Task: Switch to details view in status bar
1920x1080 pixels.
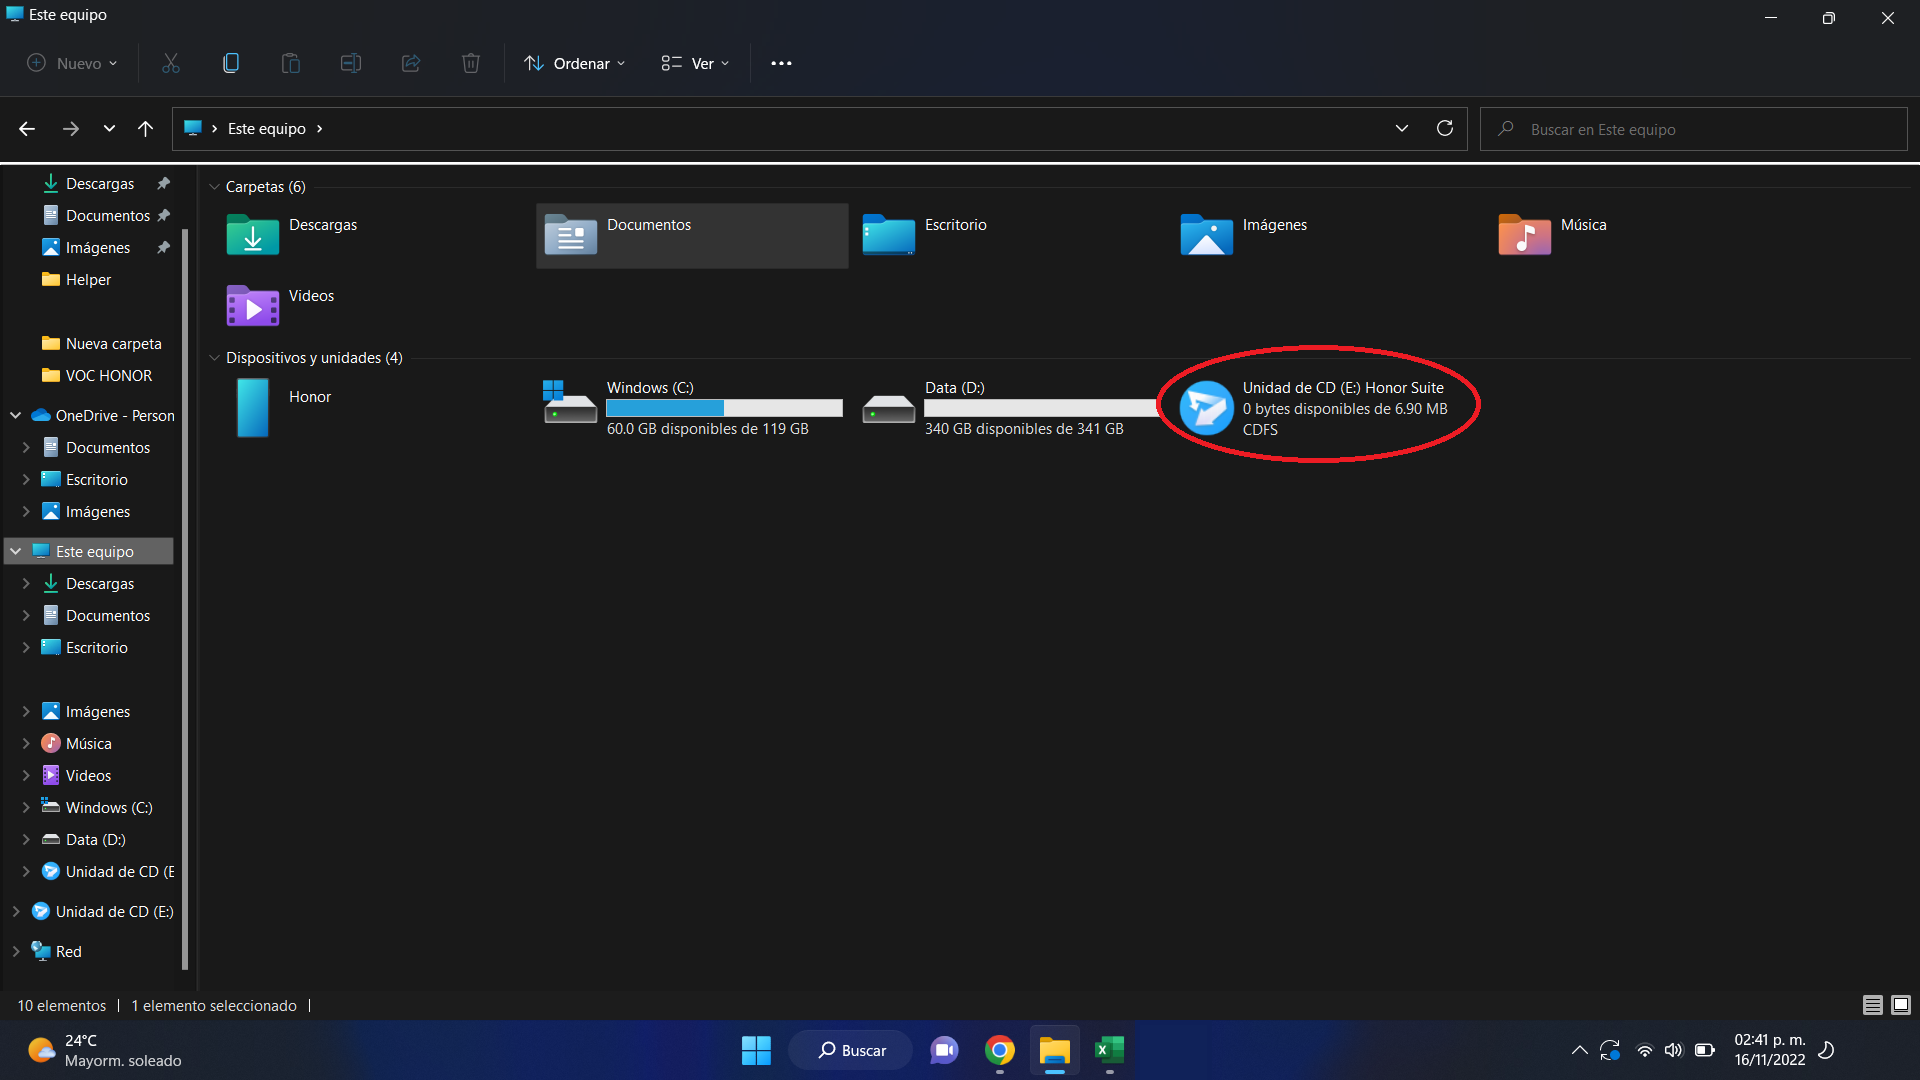Action: [x=1872, y=1005]
